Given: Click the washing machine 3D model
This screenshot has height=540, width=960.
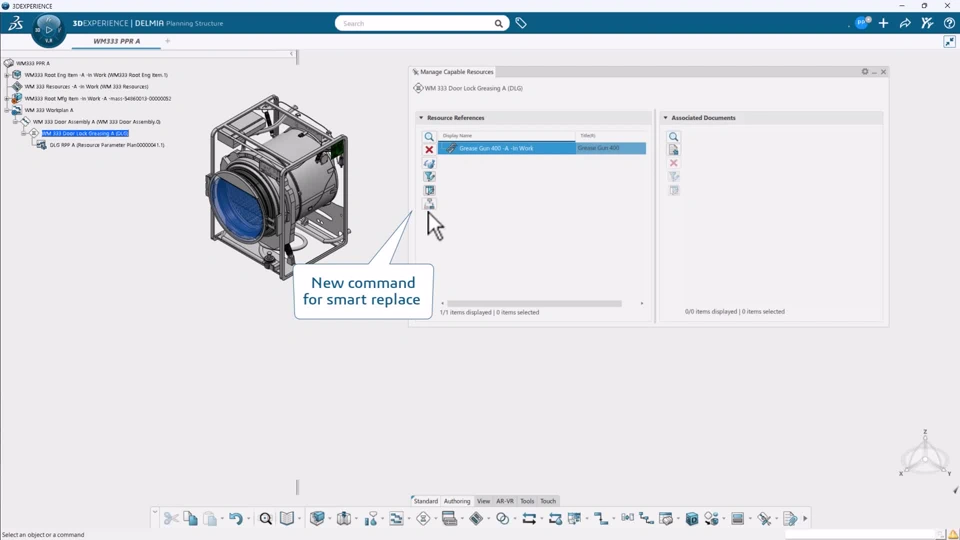Looking at the screenshot, I should click(x=279, y=187).
